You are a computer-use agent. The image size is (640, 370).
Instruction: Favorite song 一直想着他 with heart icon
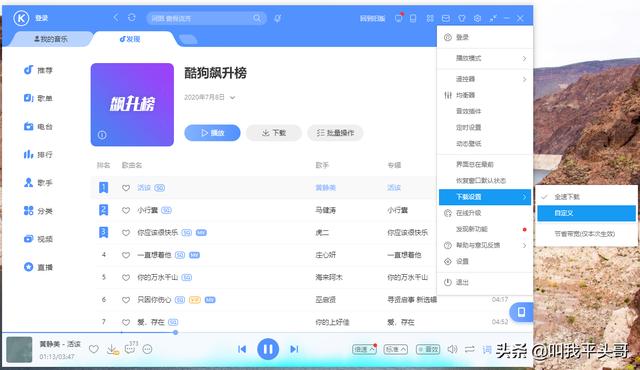coord(126,255)
